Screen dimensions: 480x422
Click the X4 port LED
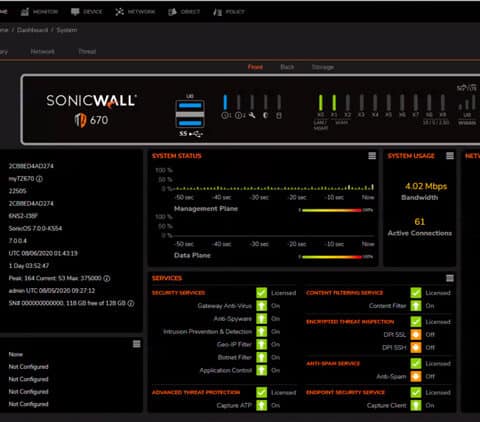pos(375,102)
